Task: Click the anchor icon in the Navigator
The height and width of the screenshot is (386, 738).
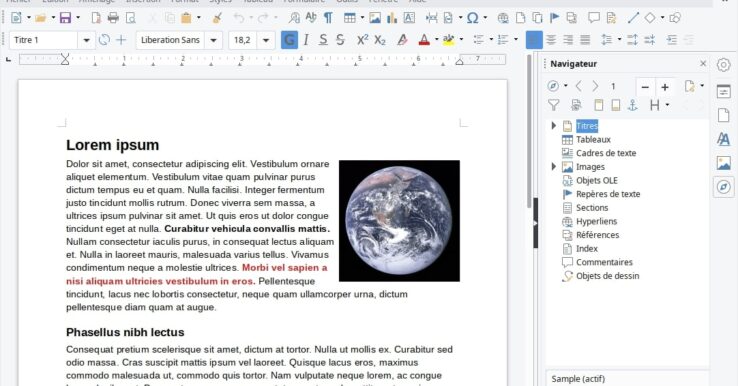Action: click(x=633, y=105)
